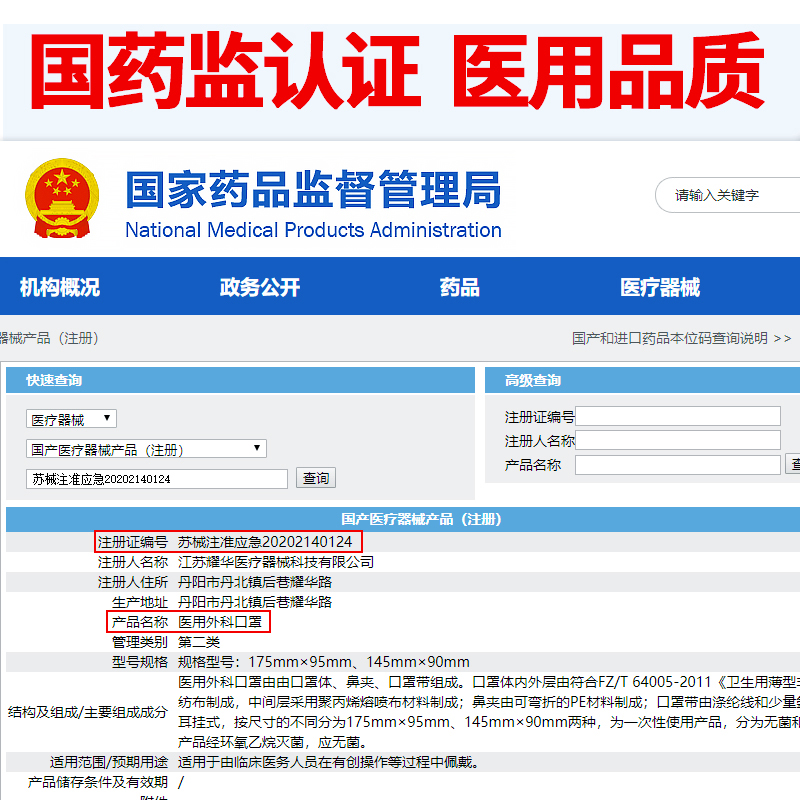Expand 国产医疗器械产品（注册） dropdown
The height and width of the screenshot is (800, 800).
pos(146,449)
